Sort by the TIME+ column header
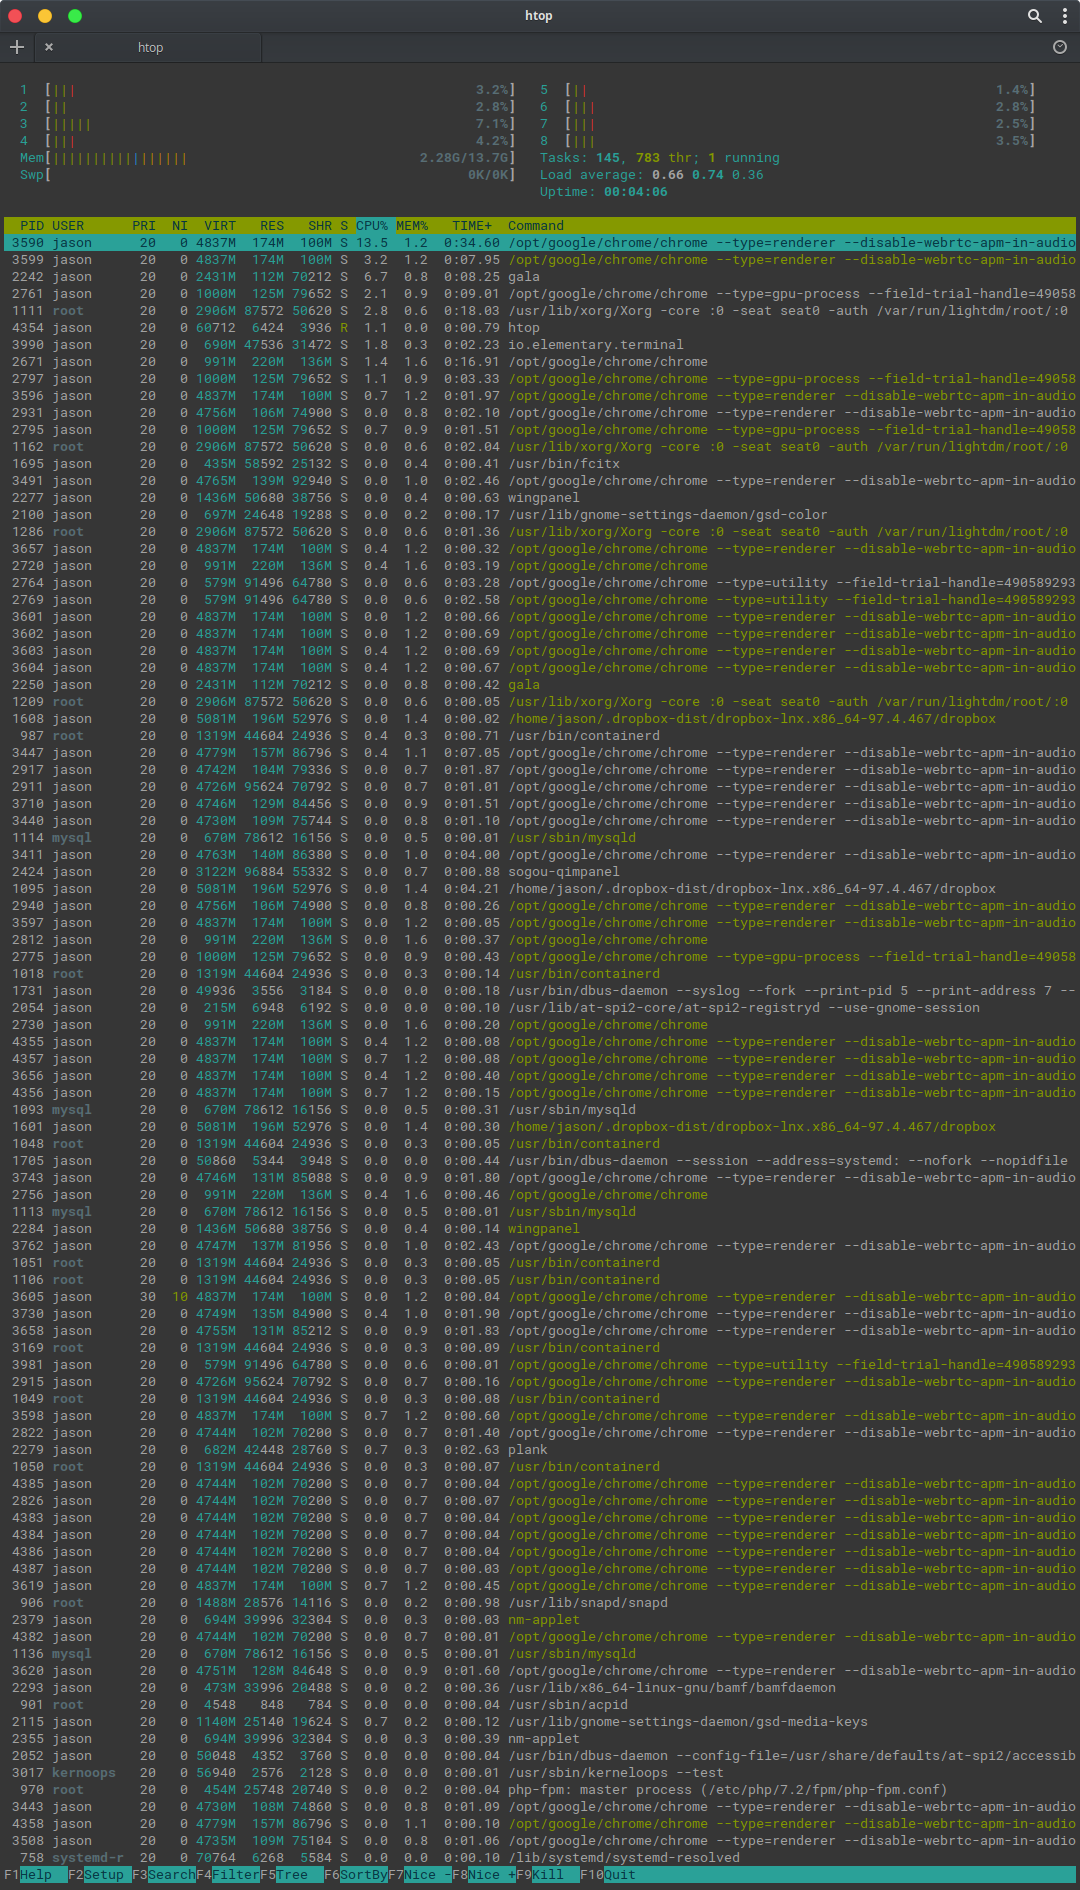 click(472, 226)
